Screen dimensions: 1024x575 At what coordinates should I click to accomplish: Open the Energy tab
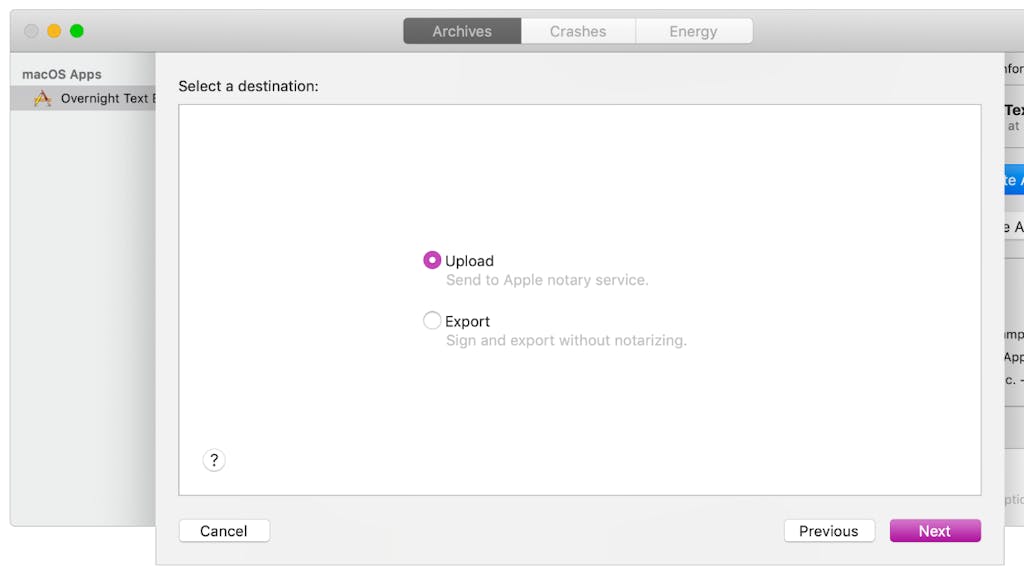694,31
